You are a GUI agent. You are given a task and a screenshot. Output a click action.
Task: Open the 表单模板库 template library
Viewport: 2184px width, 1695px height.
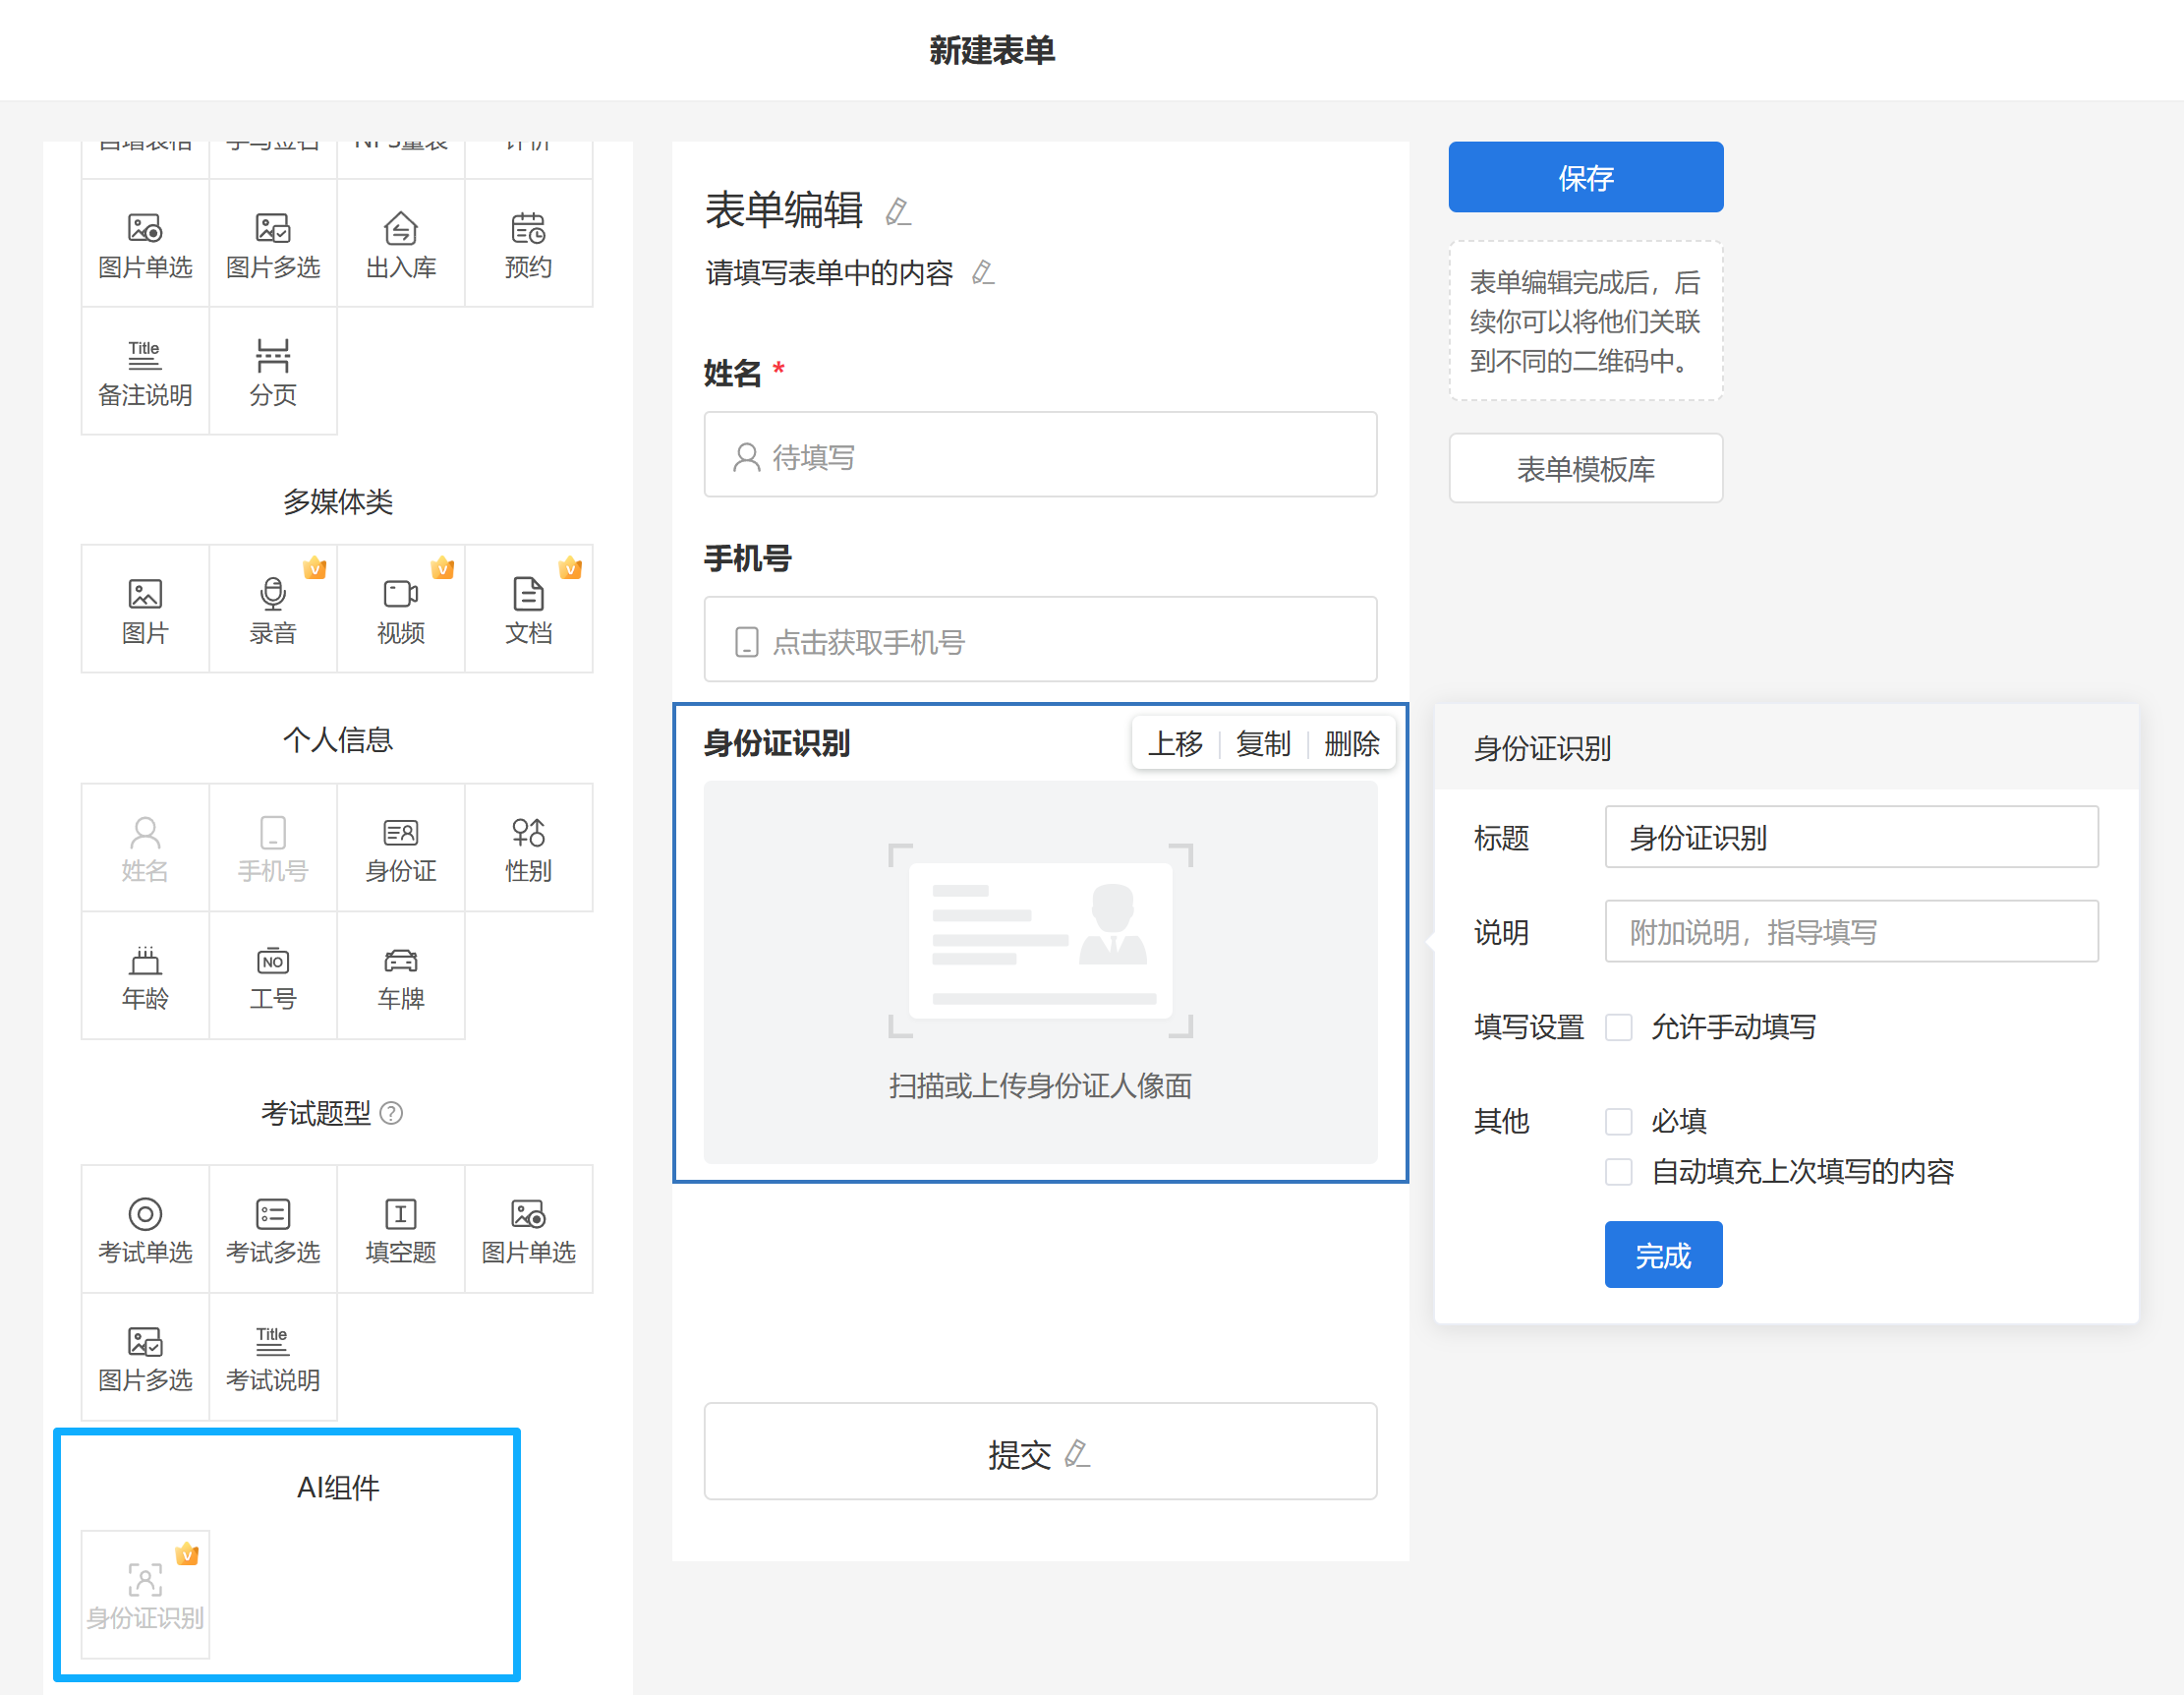(1585, 468)
